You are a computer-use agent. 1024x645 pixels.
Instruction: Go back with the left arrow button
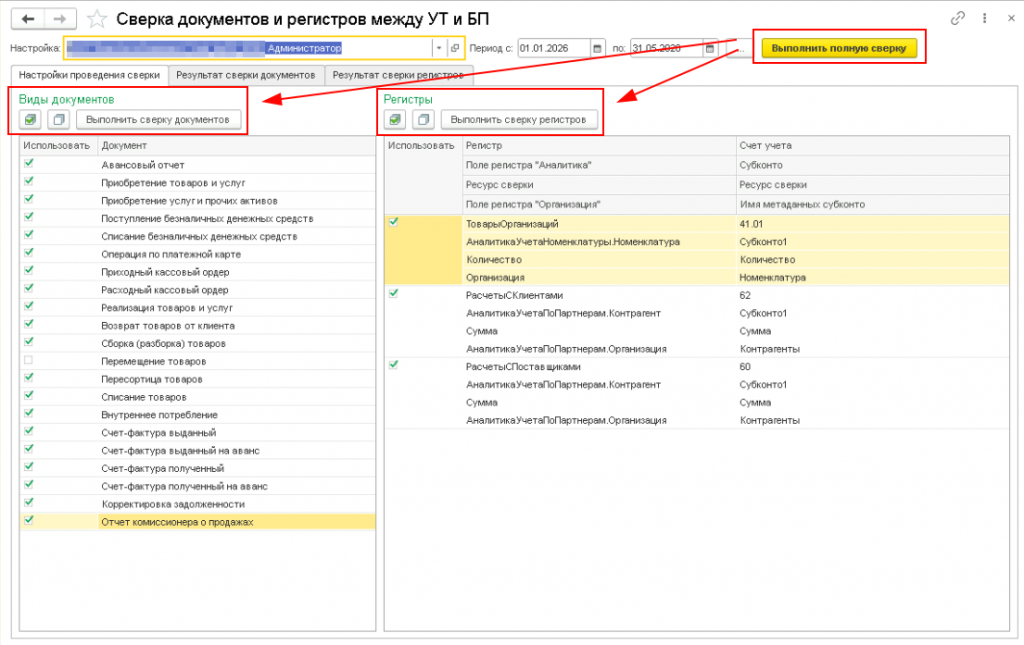27,19
